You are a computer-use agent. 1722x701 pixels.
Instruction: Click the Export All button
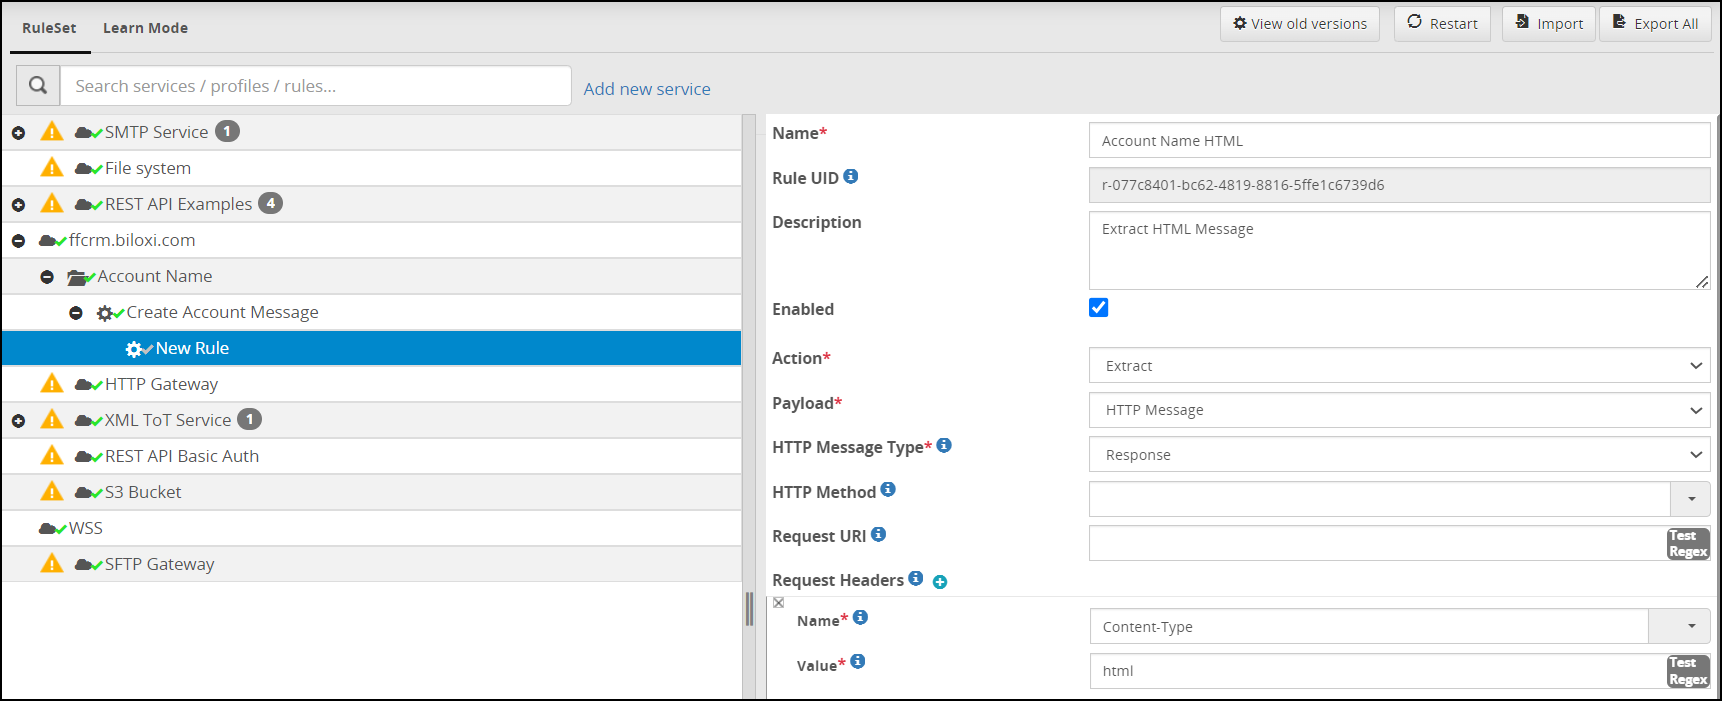1655,24
